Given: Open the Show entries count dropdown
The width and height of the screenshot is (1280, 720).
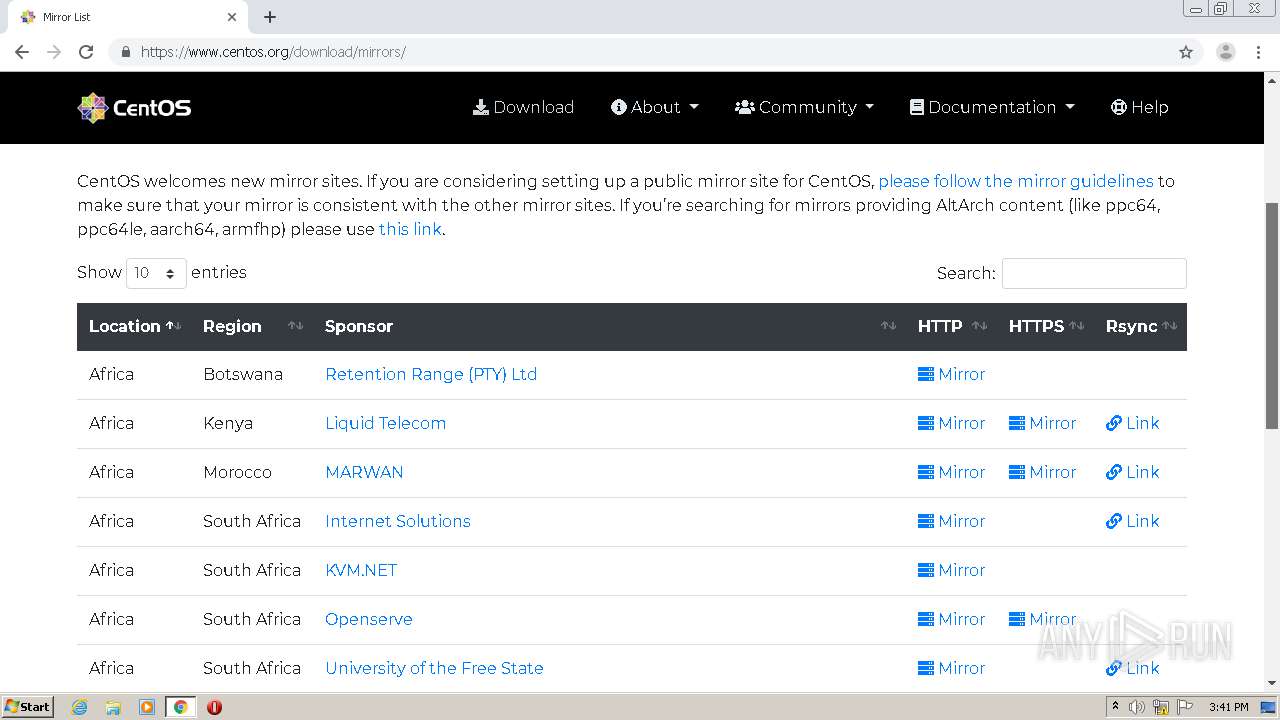Looking at the screenshot, I should click(156, 273).
